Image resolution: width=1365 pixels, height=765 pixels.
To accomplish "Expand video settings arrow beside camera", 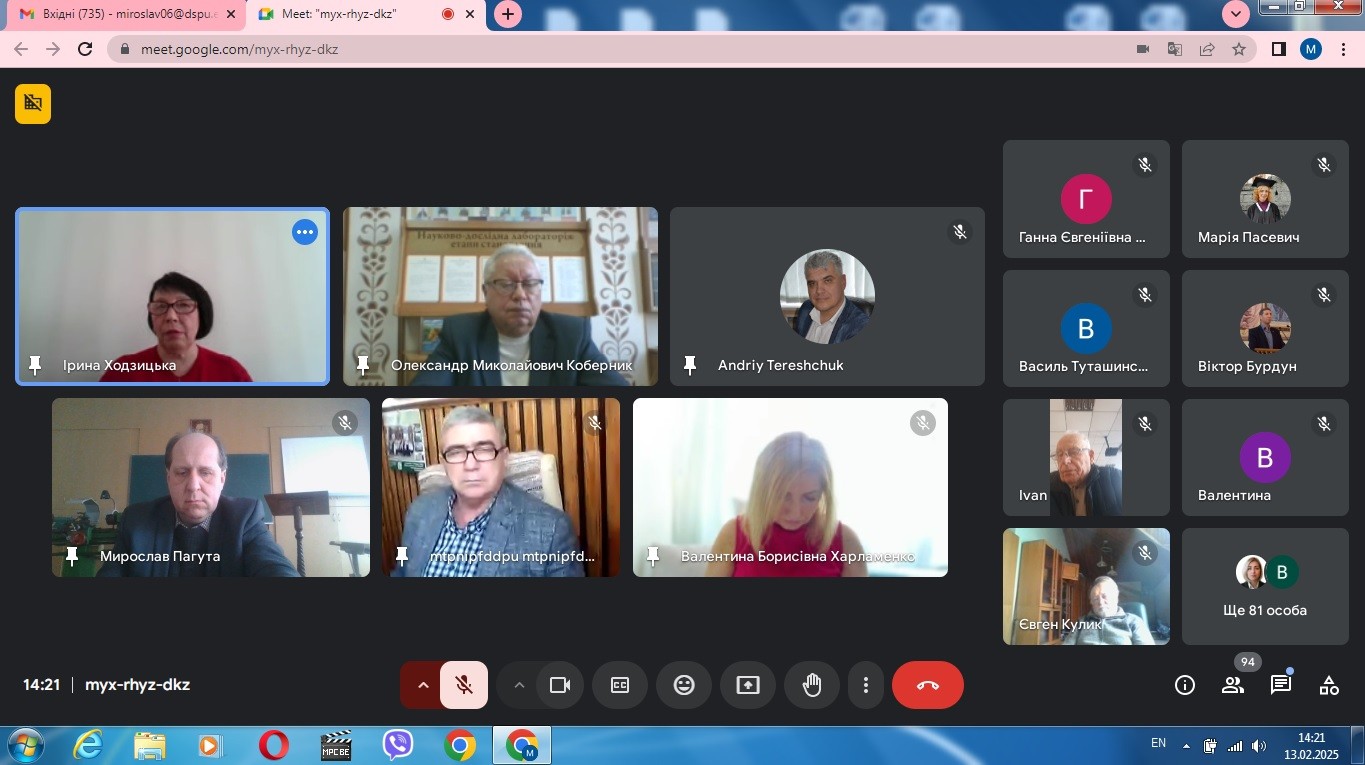I will pyautogui.click(x=518, y=685).
